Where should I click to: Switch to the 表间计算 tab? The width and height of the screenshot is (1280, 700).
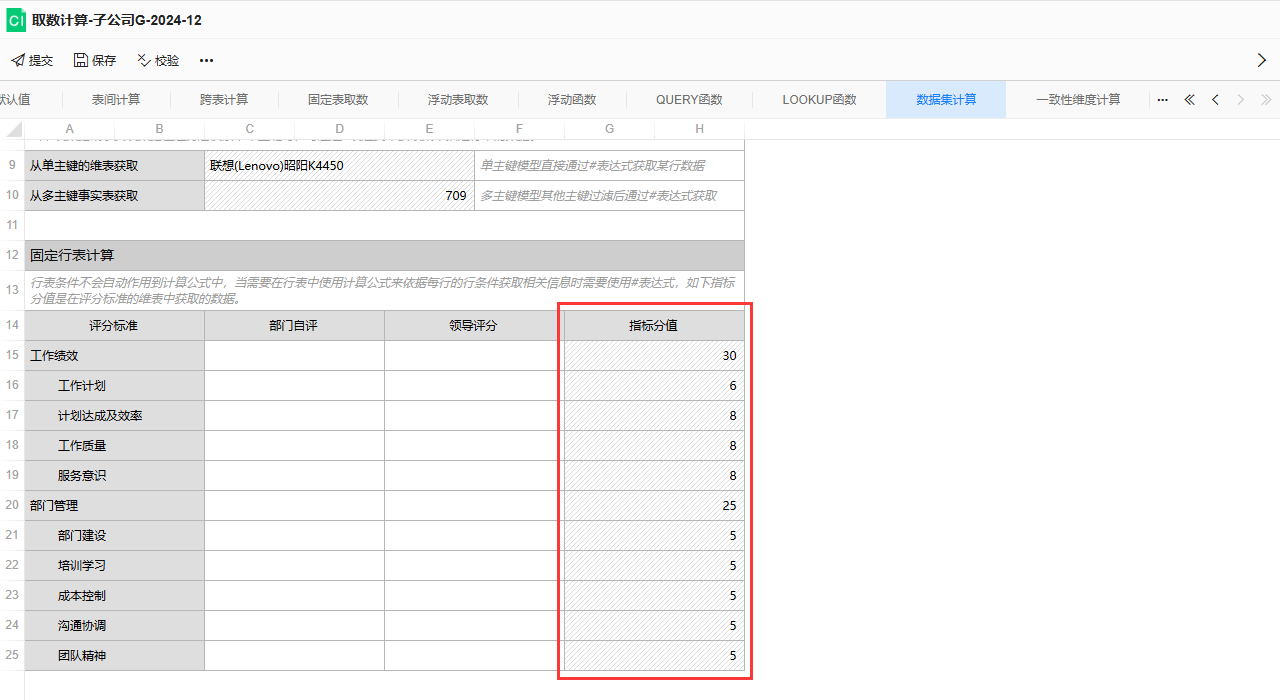pos(116,100)
